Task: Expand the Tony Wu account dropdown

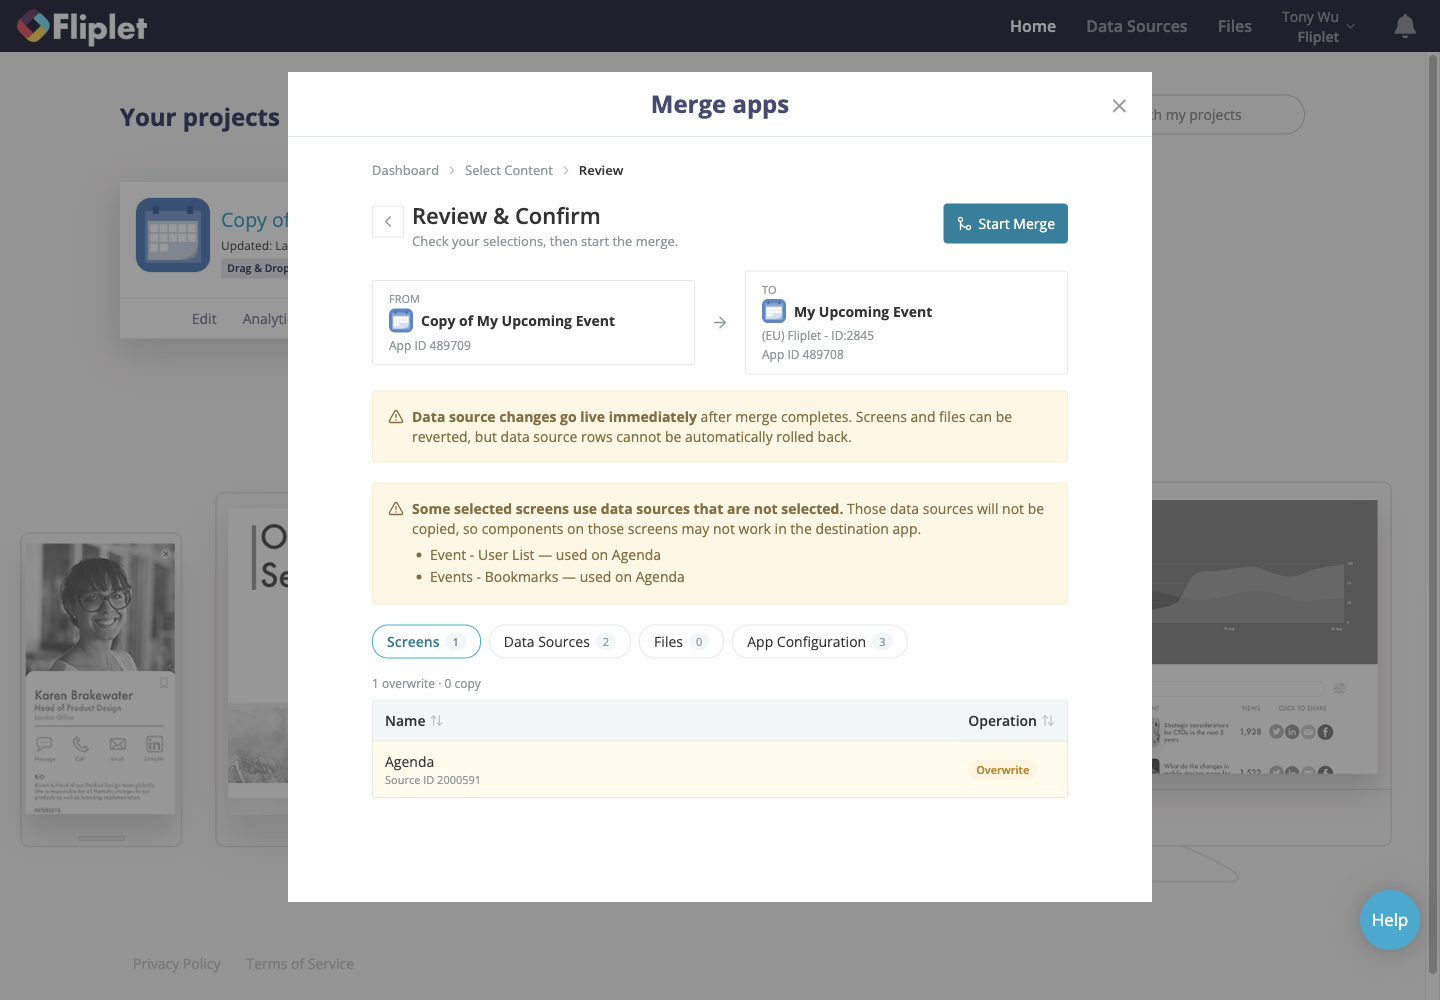Action: click(x=1318, y=27)
